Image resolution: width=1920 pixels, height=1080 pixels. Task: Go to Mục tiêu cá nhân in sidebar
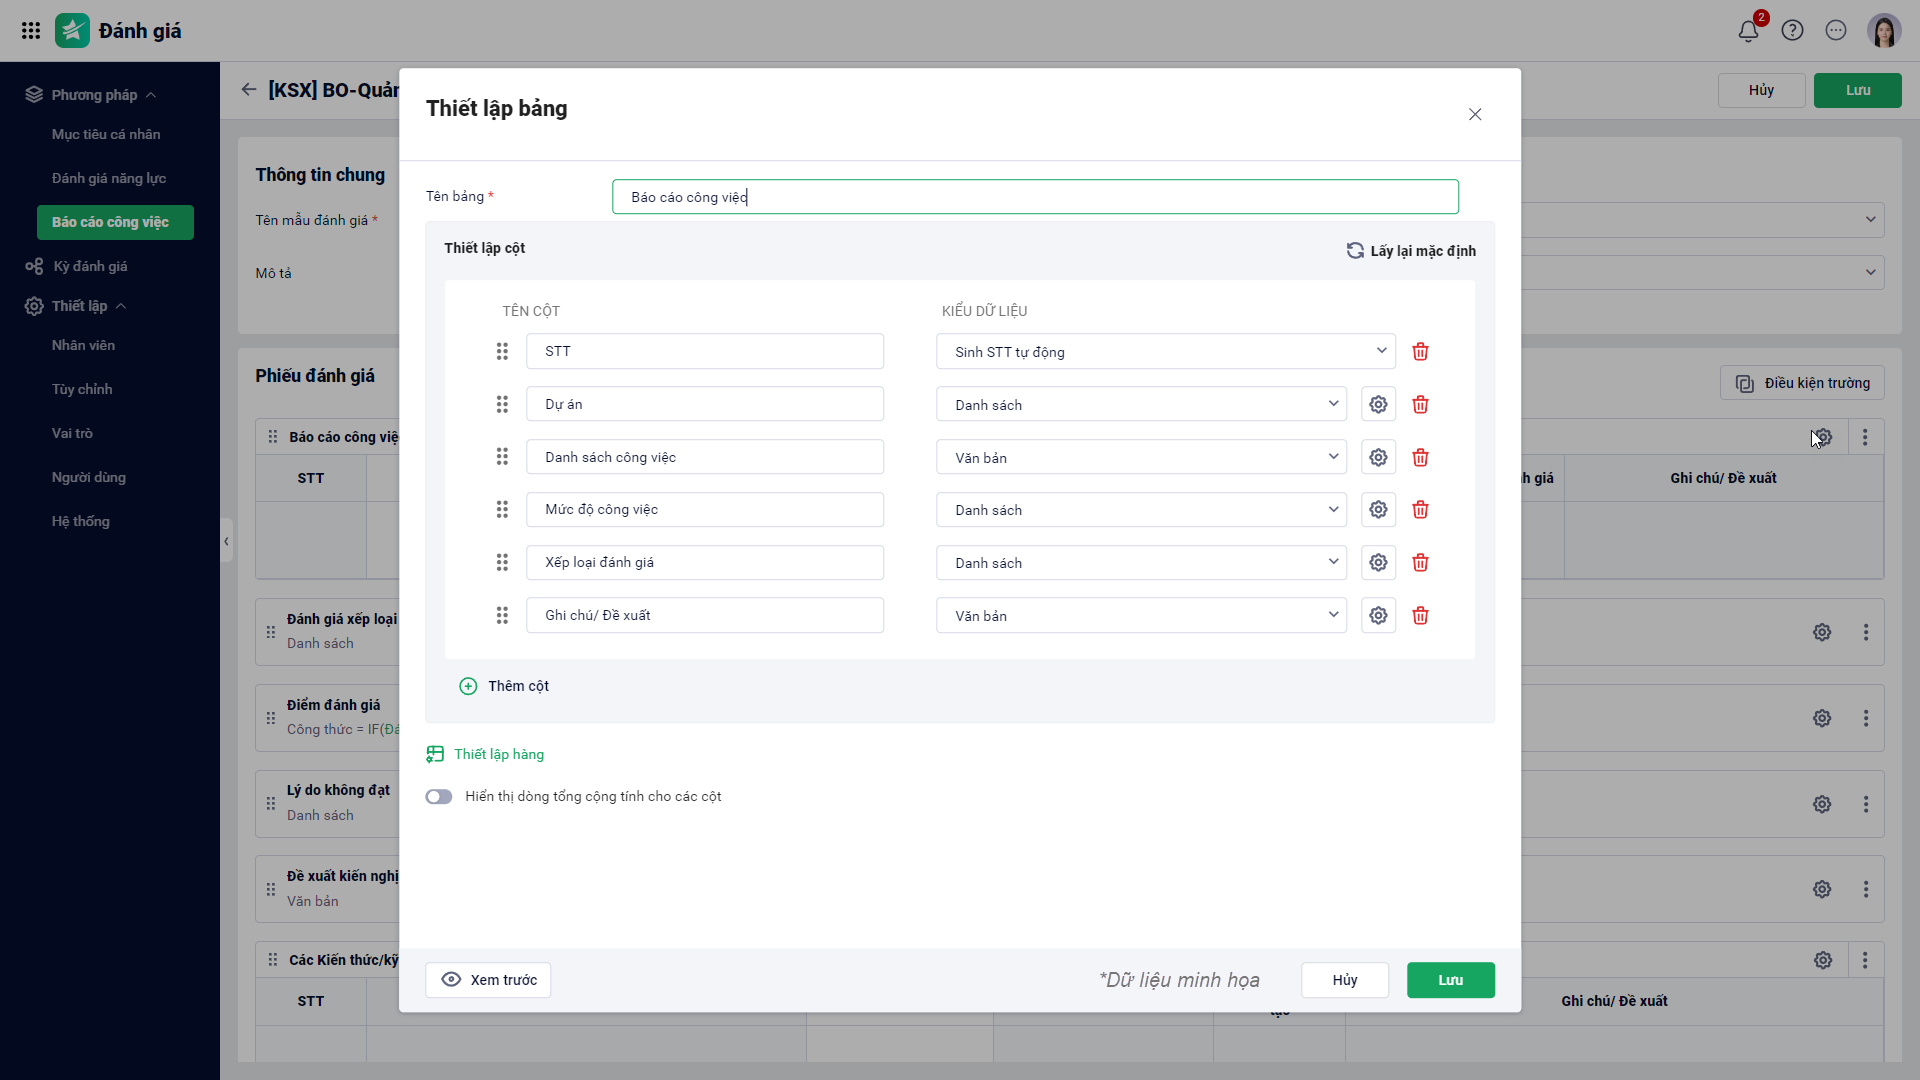(x=106, y=134)
